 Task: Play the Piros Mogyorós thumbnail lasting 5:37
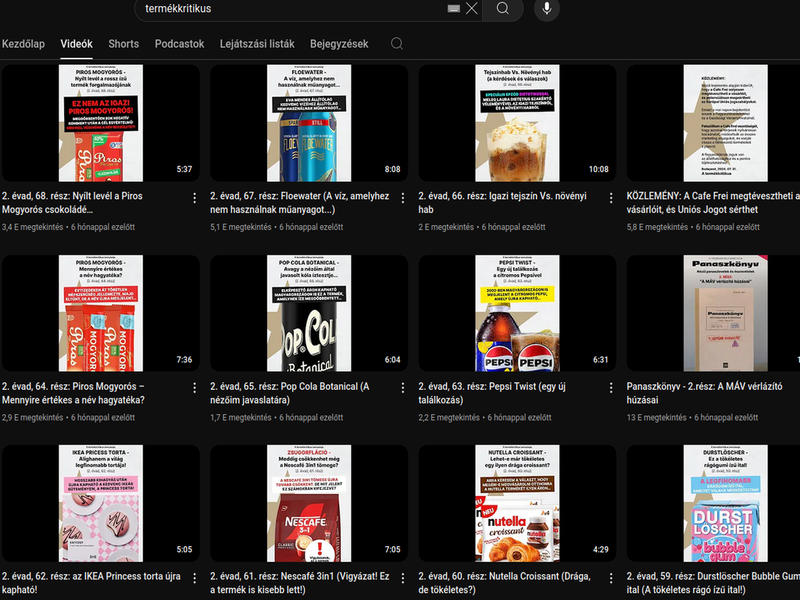pos(101,123)
